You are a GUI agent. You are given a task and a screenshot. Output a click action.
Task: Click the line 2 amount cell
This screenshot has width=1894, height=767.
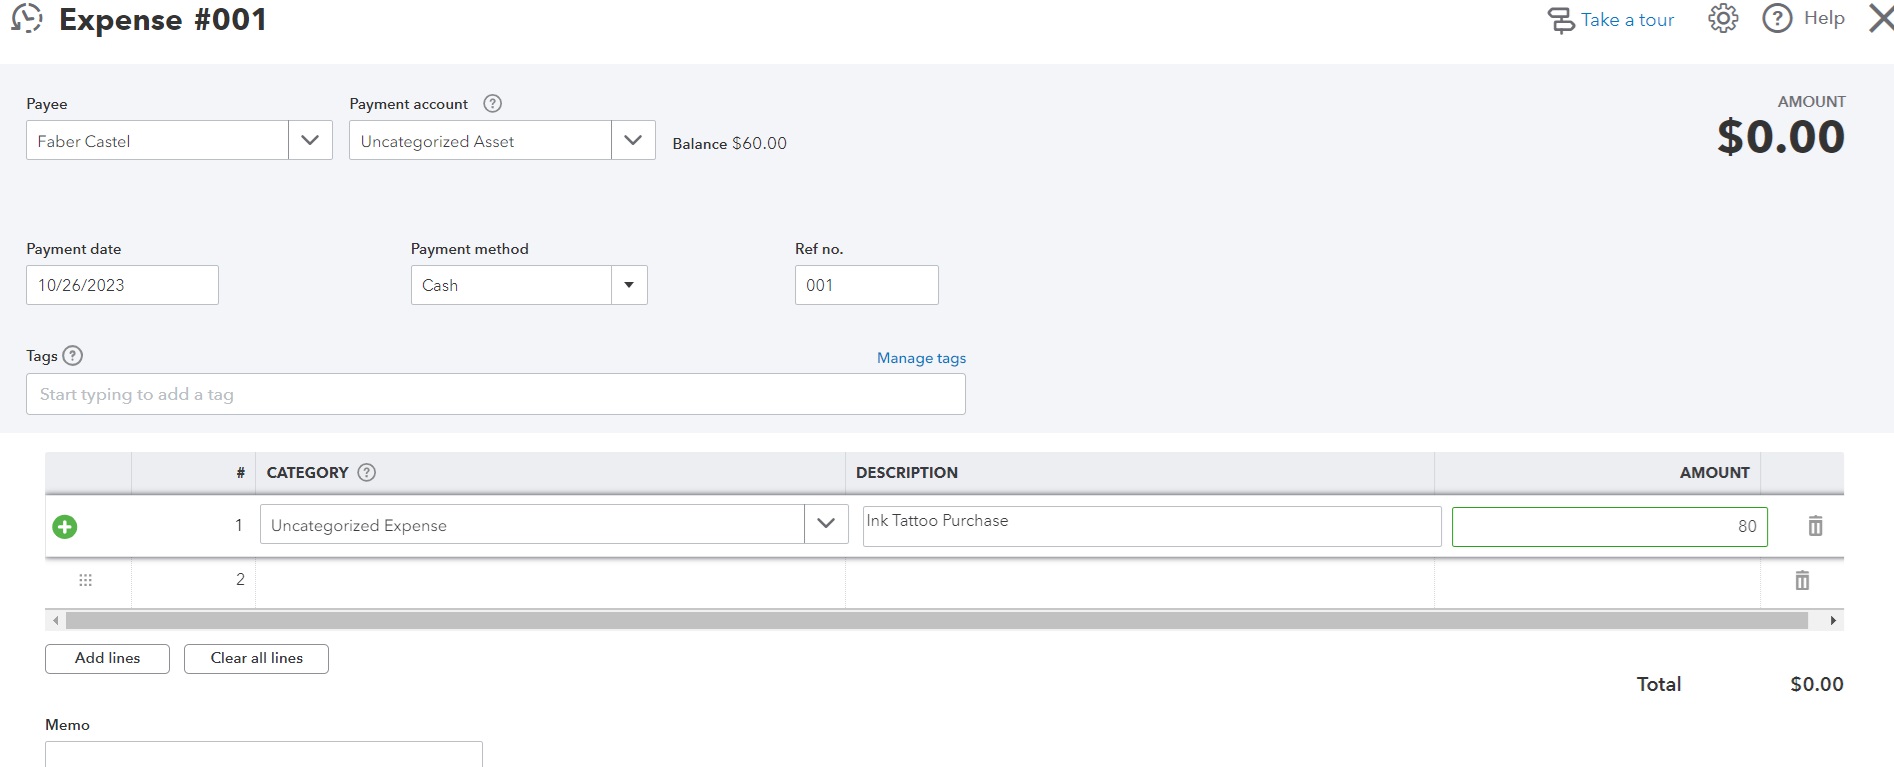point(1598,580)
